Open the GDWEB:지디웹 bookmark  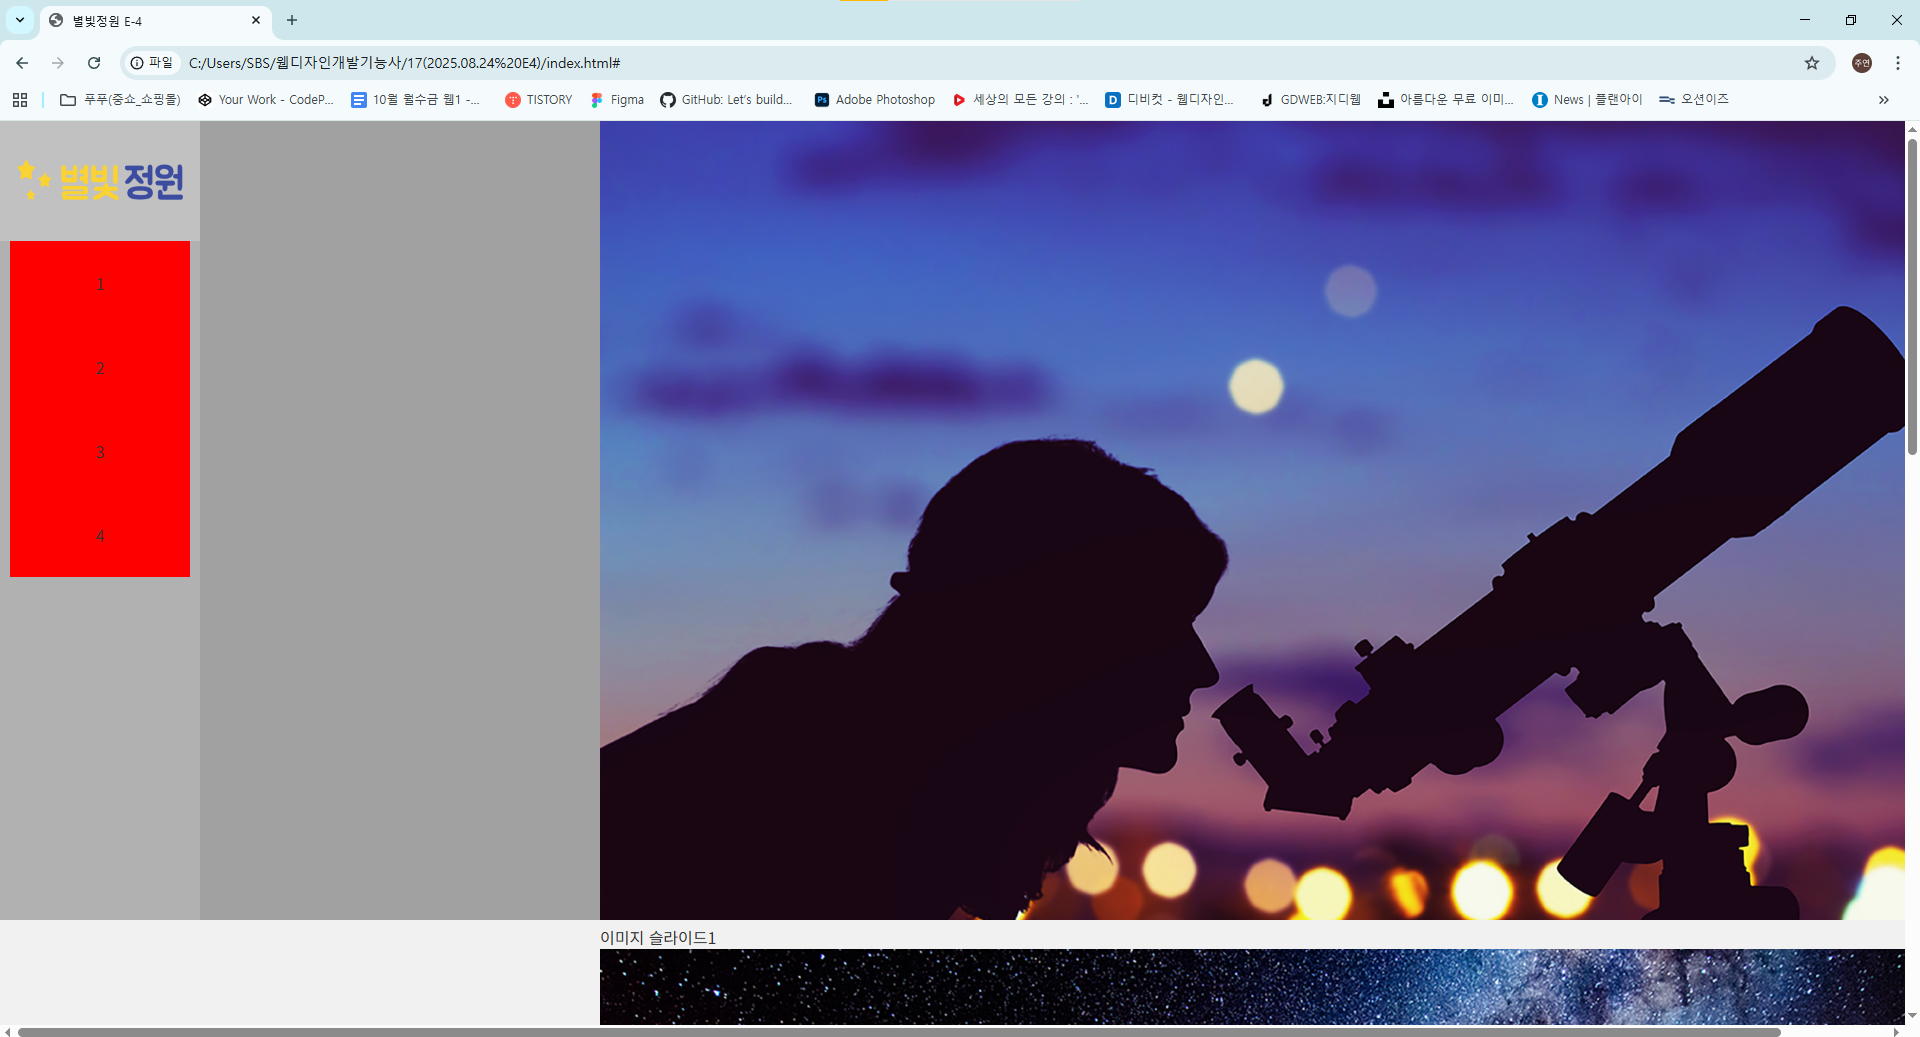[1311, 100]
